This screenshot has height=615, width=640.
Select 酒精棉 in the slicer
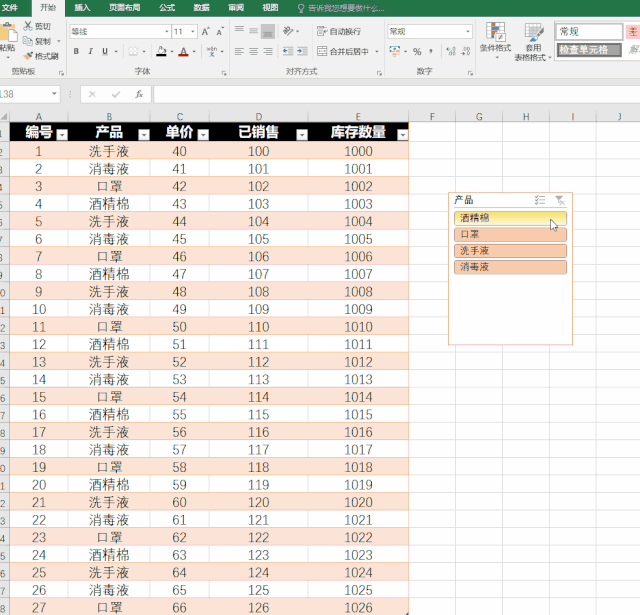pyautogui.click(x=510, y=218)
